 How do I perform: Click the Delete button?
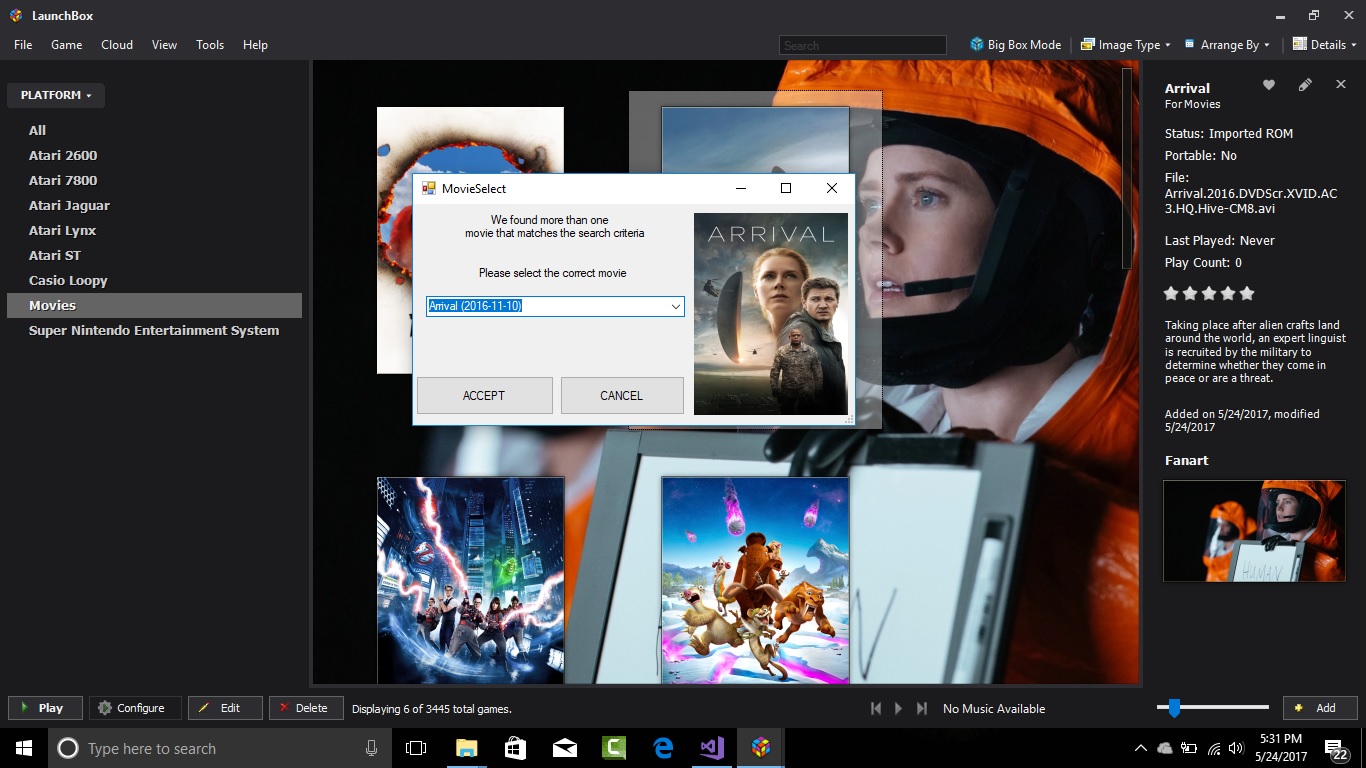[x=306, y=708]
